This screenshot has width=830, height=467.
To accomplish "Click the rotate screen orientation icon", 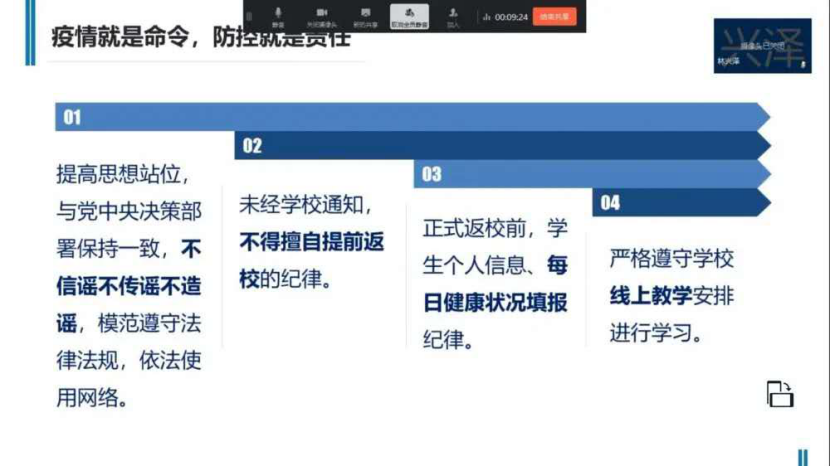I will coord(779,394).
